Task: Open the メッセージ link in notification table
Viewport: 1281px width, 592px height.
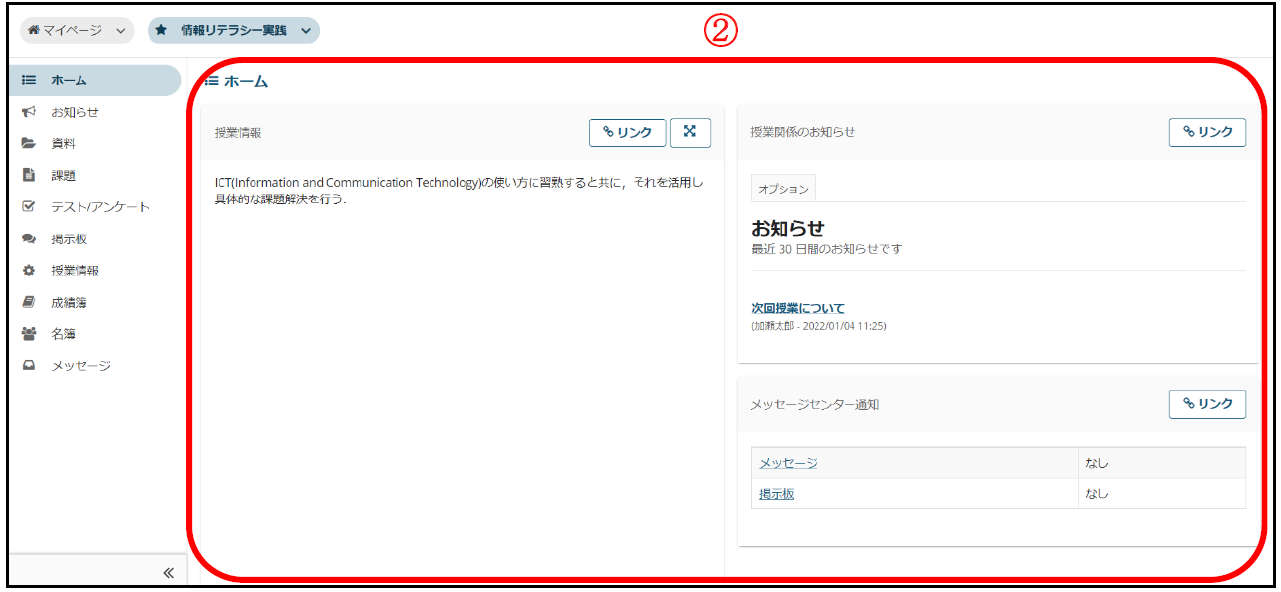Action: pyautogui.click(x=788, y=463)
